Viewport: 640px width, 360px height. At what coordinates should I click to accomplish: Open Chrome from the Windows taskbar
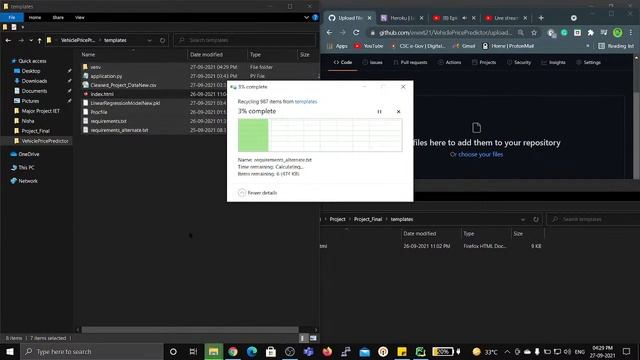tap(233, 351)
